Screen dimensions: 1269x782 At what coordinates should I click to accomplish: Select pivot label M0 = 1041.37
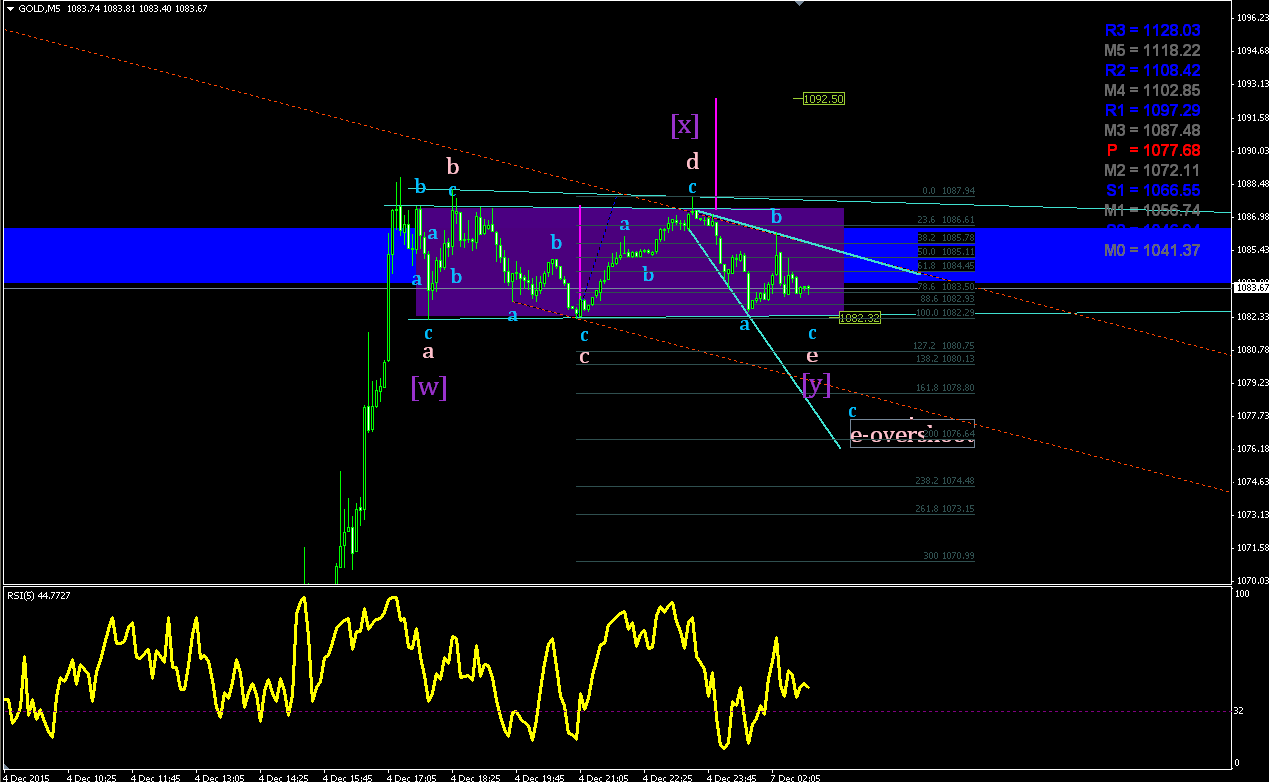coord(1152,251)
